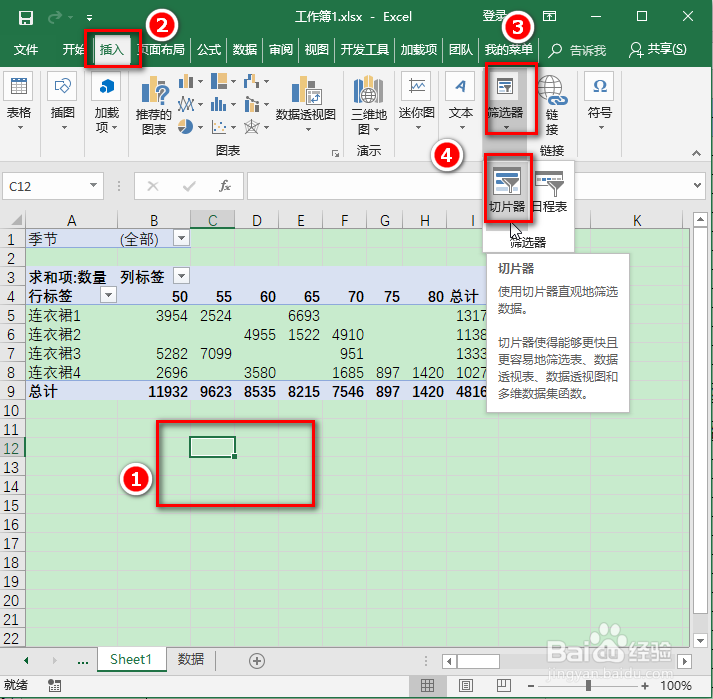
Task: Expand the formula bar
Action: (697, 186)
